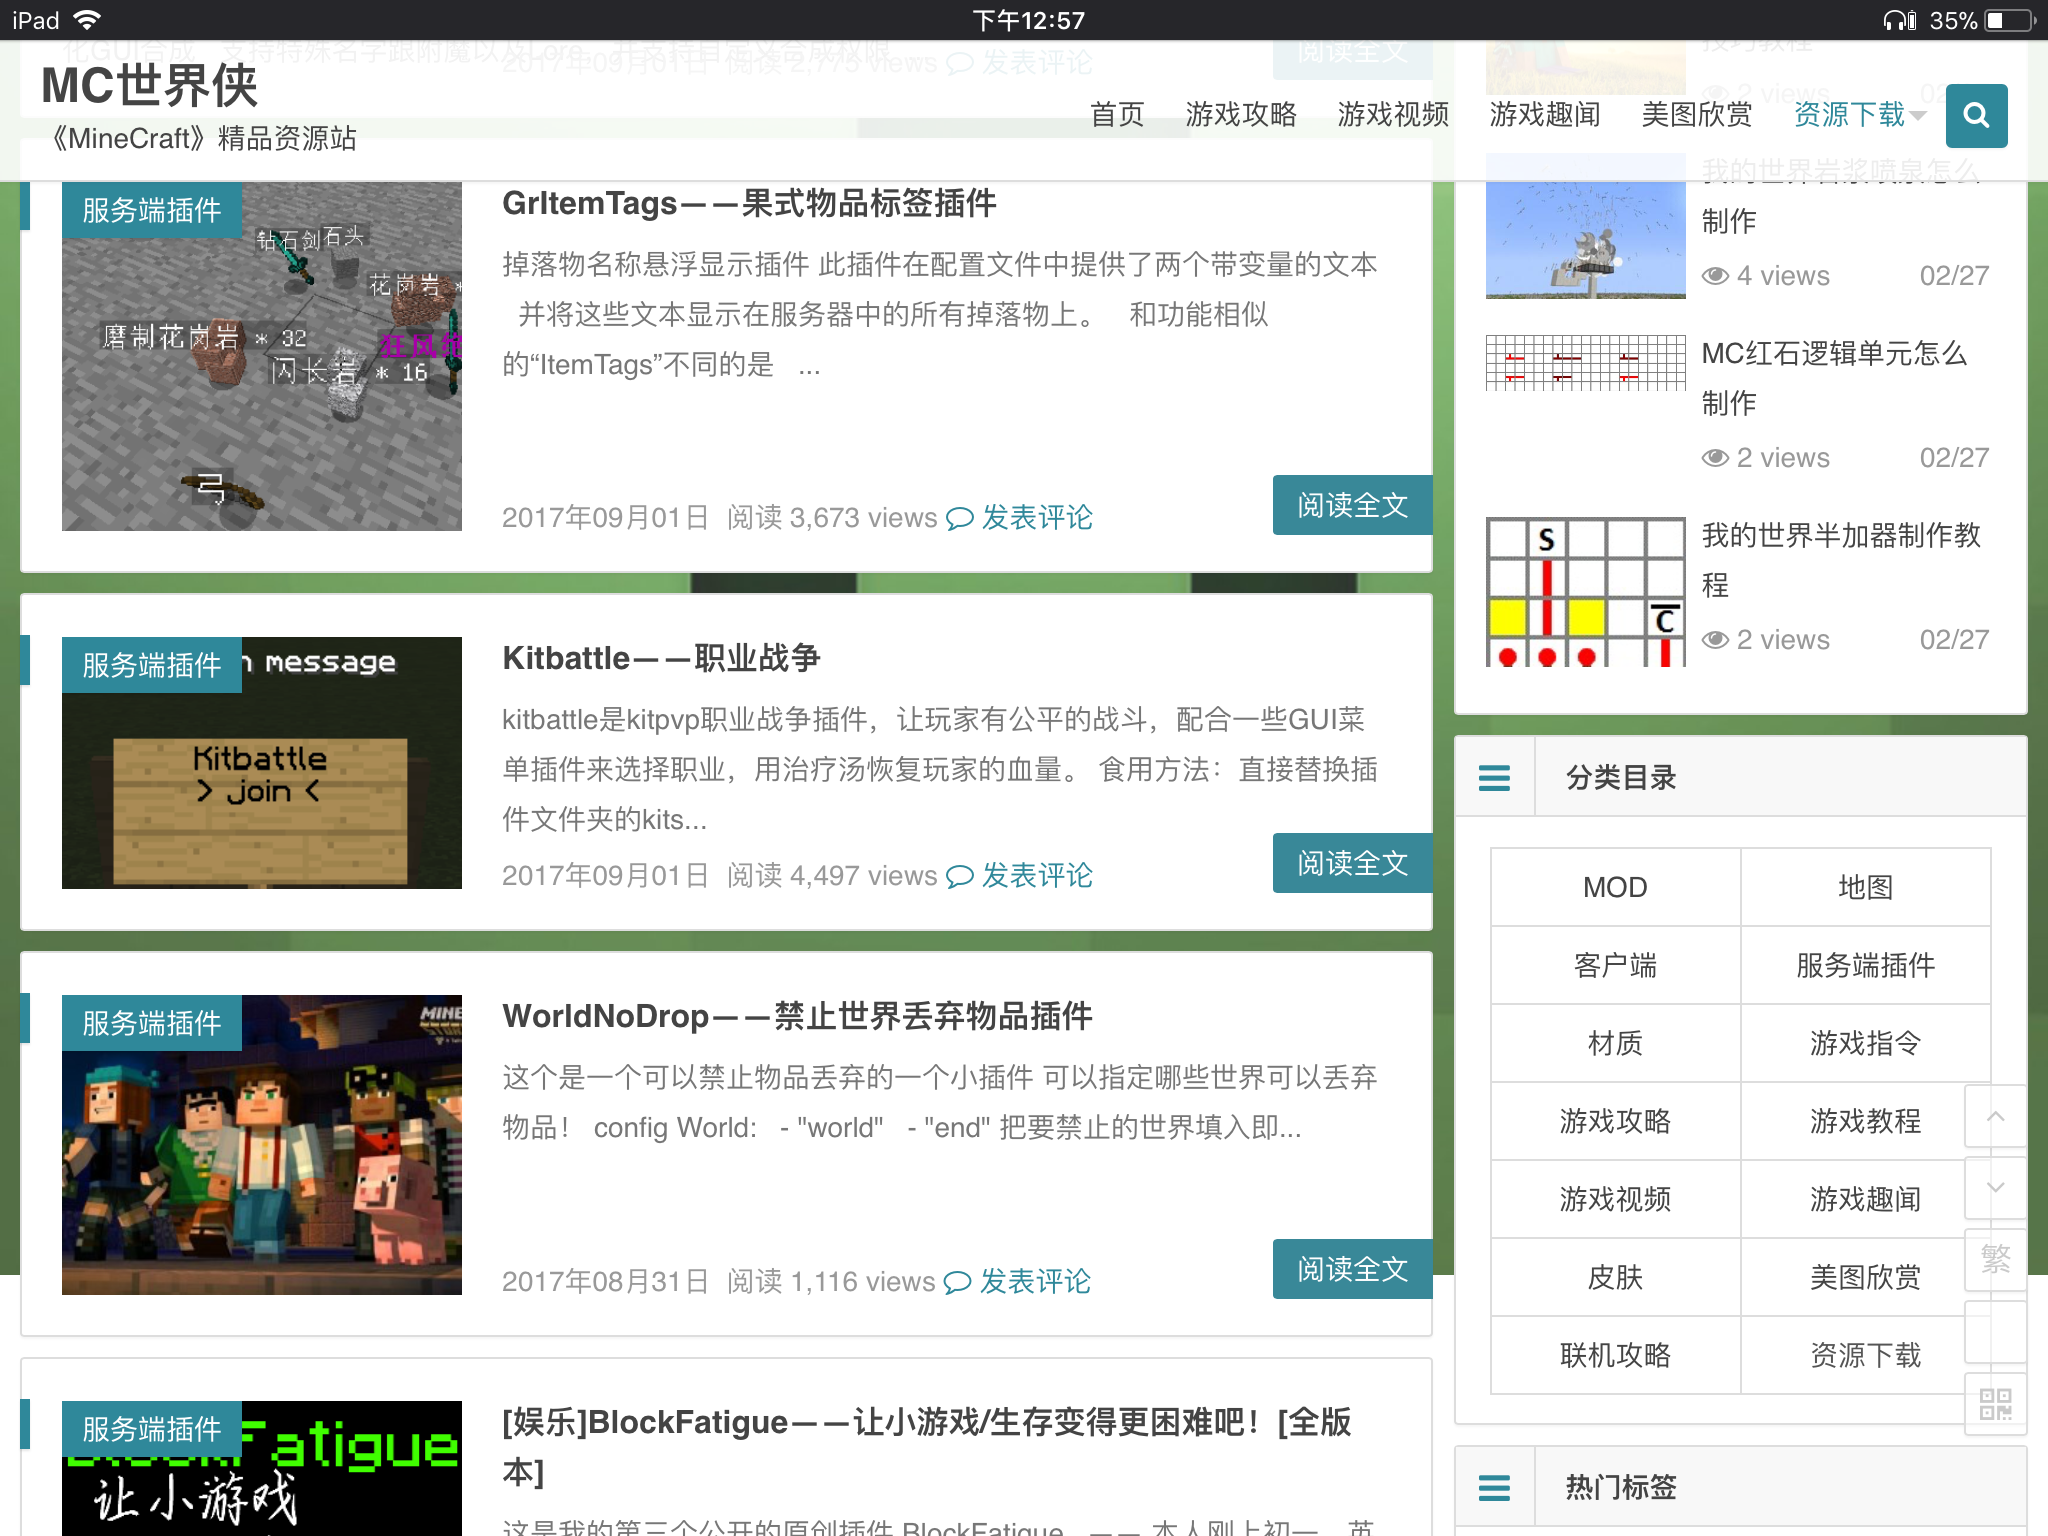Open 游戏攻略 navigation menu item
The image size is (2048, 1536).
coord(1240,115)
